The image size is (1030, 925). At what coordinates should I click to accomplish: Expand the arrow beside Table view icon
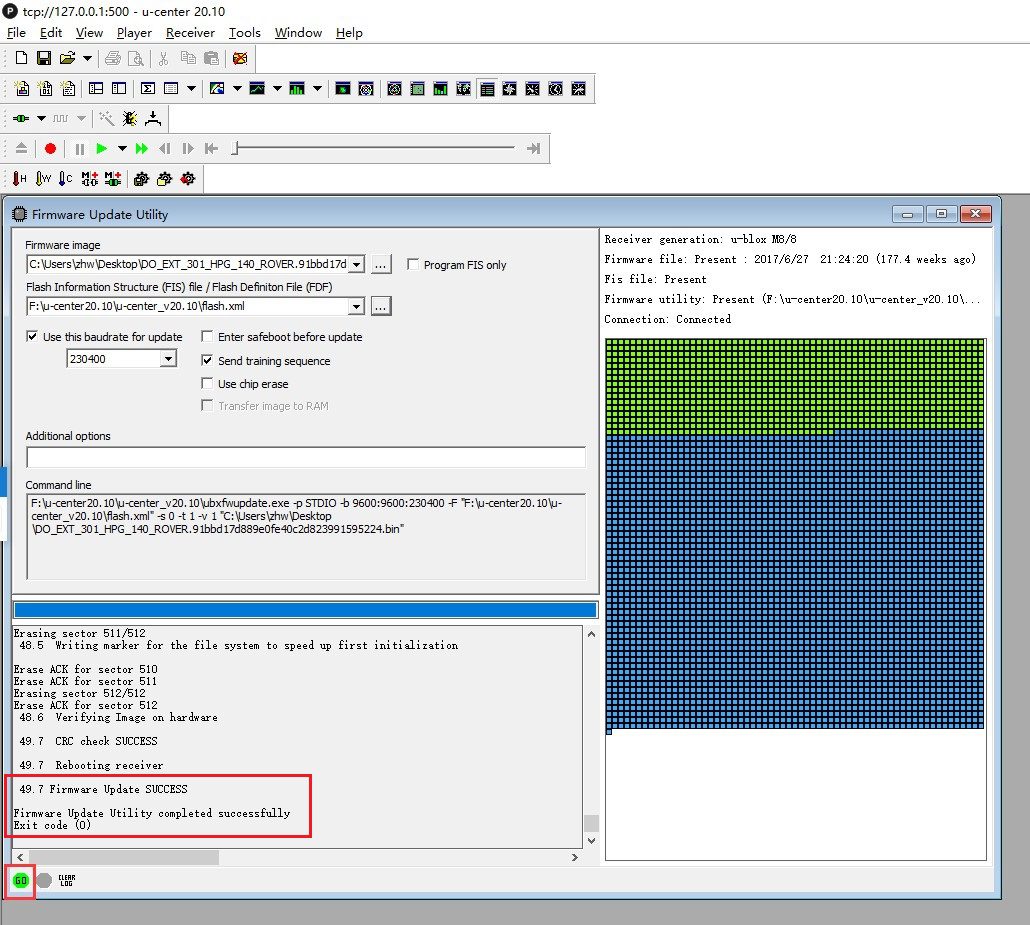pyautogui.click(x=191, y=89)
